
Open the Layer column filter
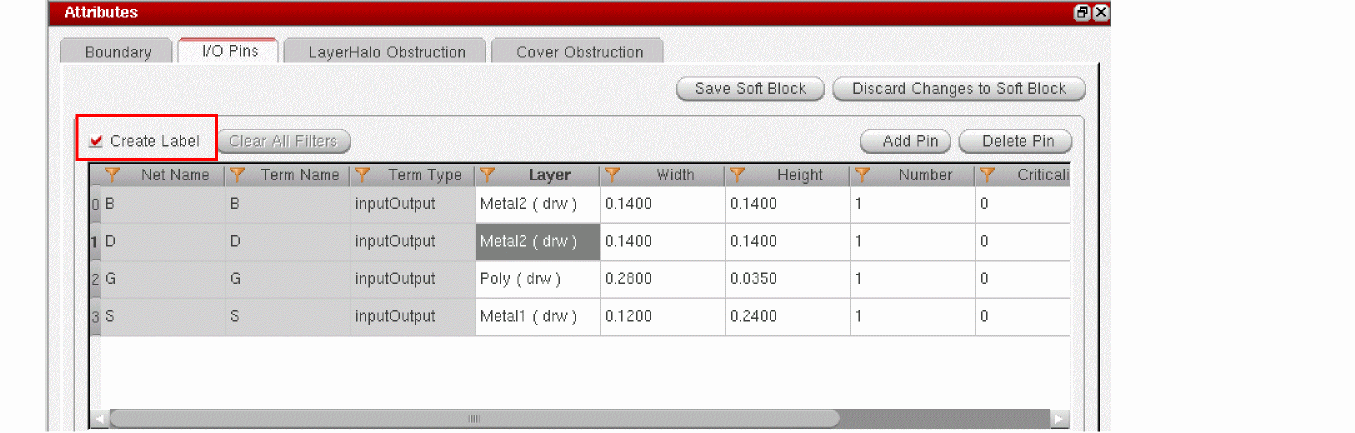(487, 175)
